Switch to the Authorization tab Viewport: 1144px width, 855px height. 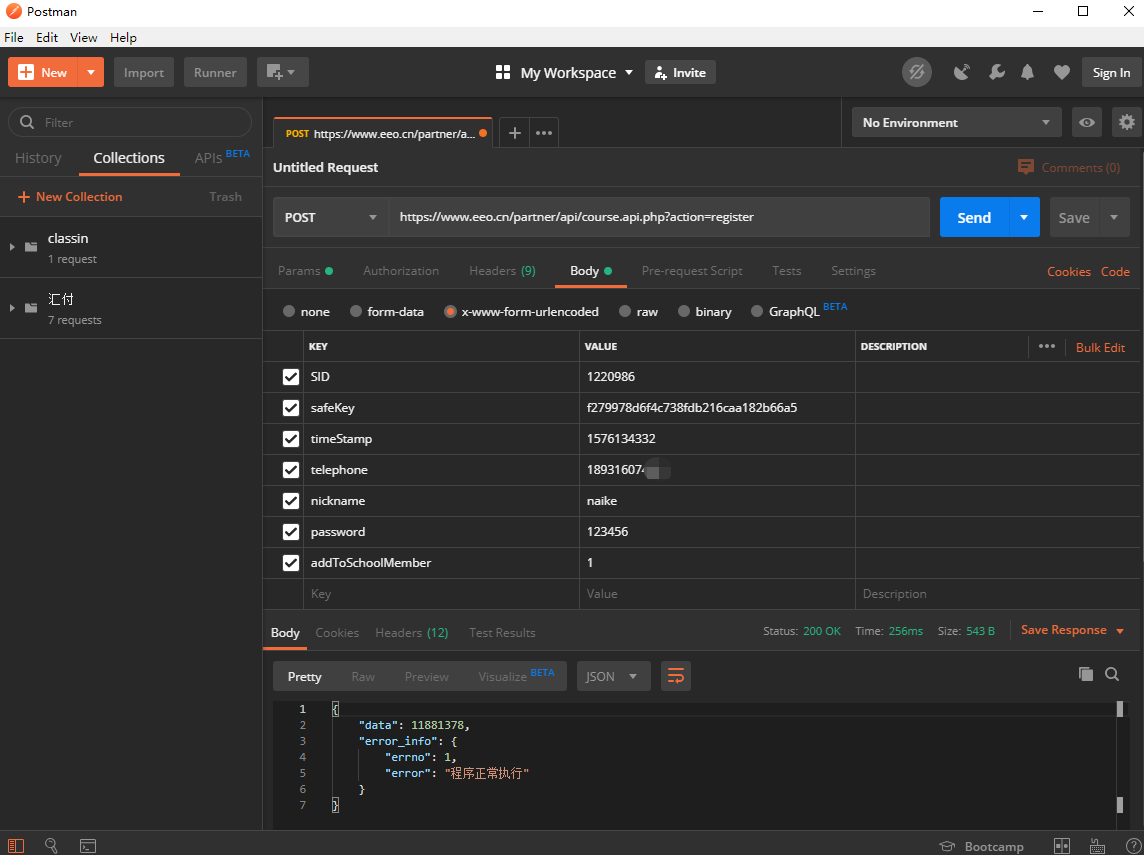point(401,271)
